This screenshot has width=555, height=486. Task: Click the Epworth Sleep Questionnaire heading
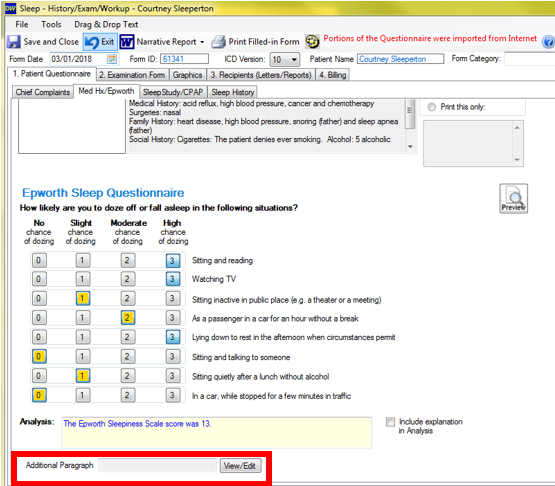pos(103,193)
